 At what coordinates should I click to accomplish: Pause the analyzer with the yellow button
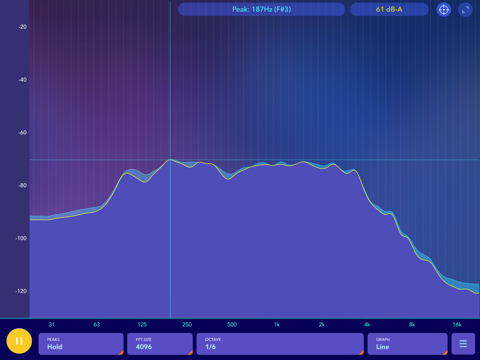tap(19, 341)
